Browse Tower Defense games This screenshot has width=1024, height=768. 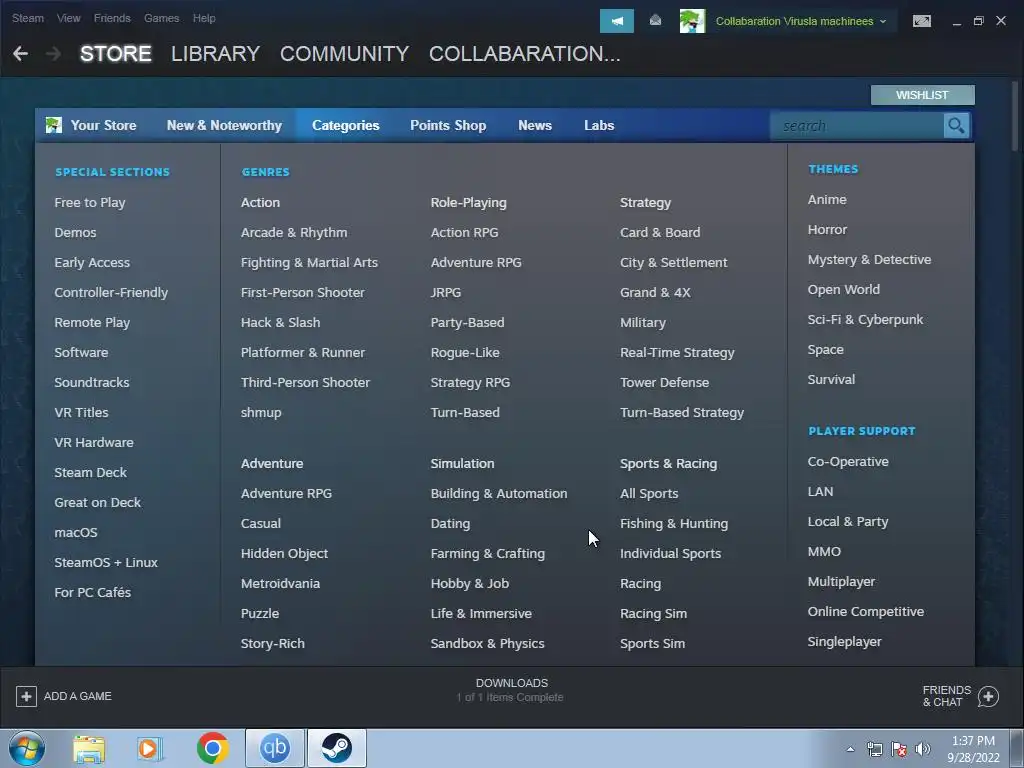[664, 383]
